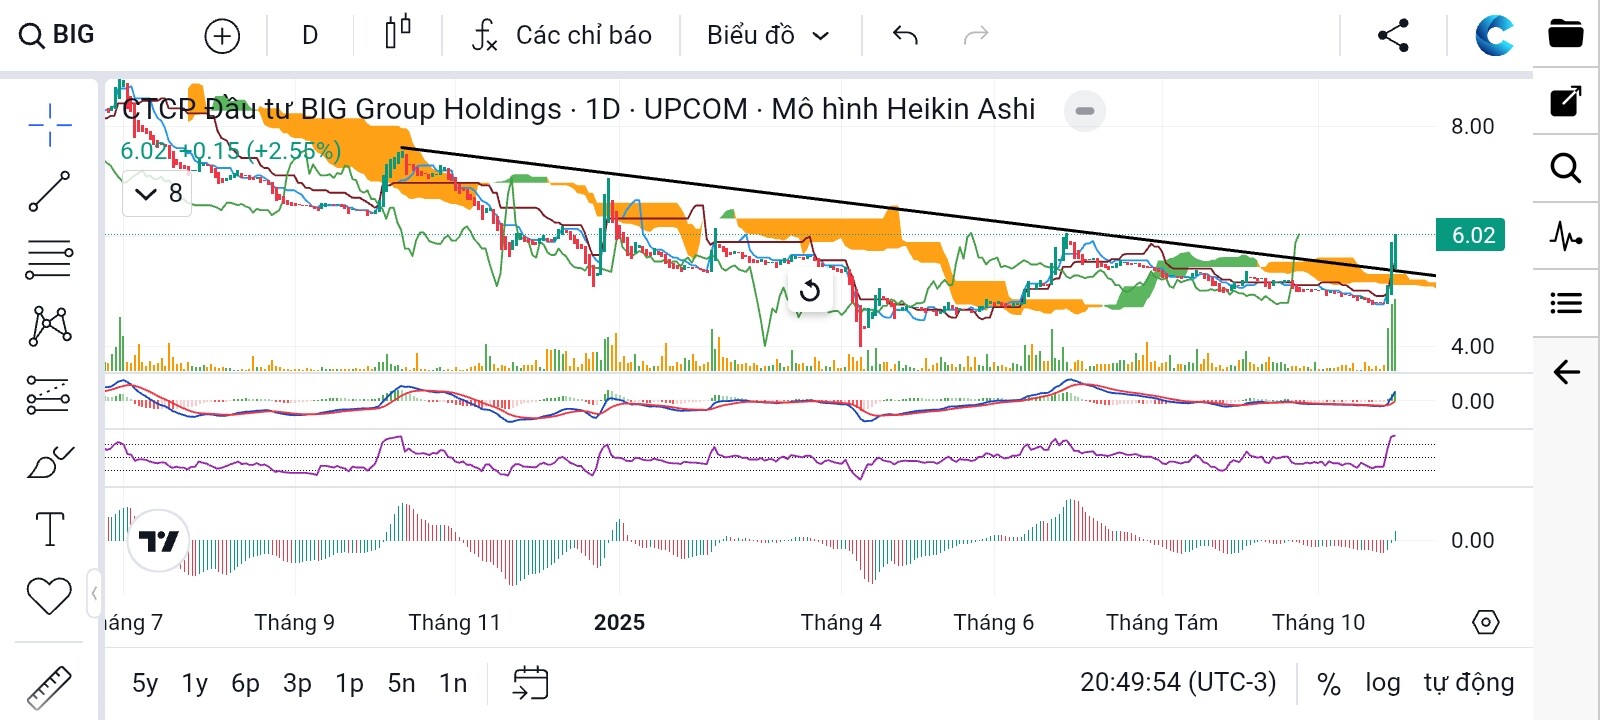The width and height of the screenshot is (1600, 720).
Task: Select the 1y time range
Action: pyautogui.click(x=194, y=684)
